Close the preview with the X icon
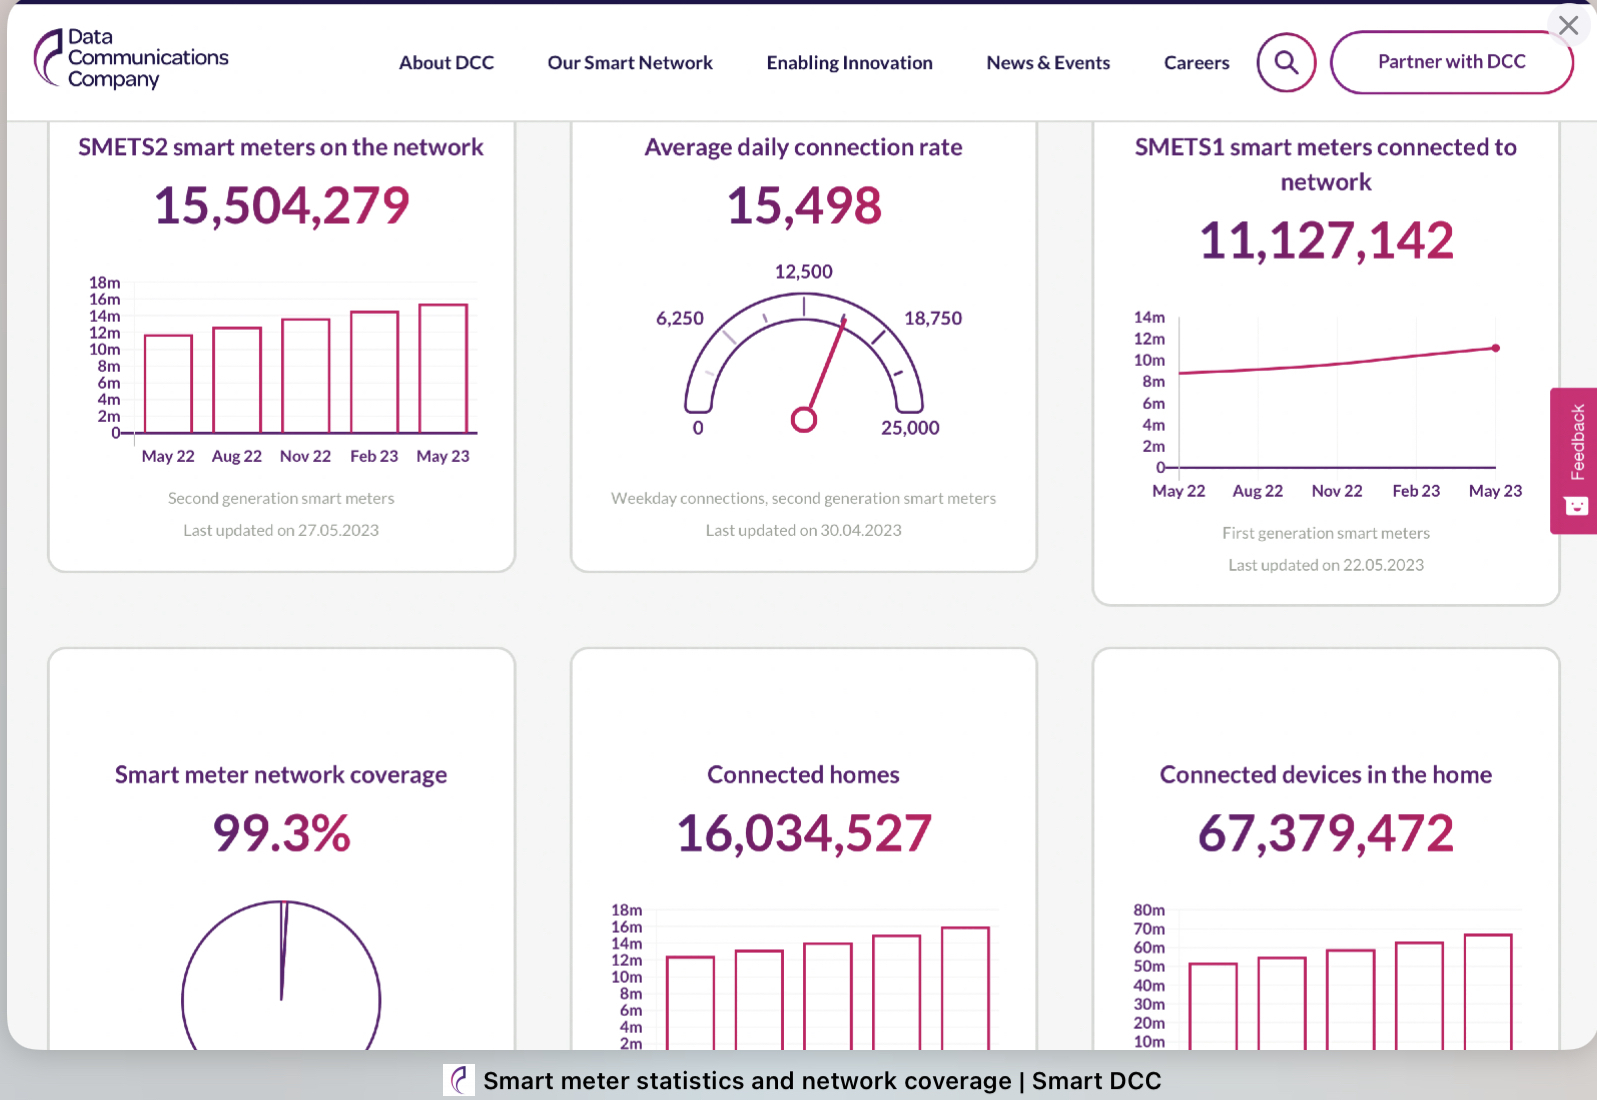Viewport: 1597px width, 1100px height. click(1568, 25)
